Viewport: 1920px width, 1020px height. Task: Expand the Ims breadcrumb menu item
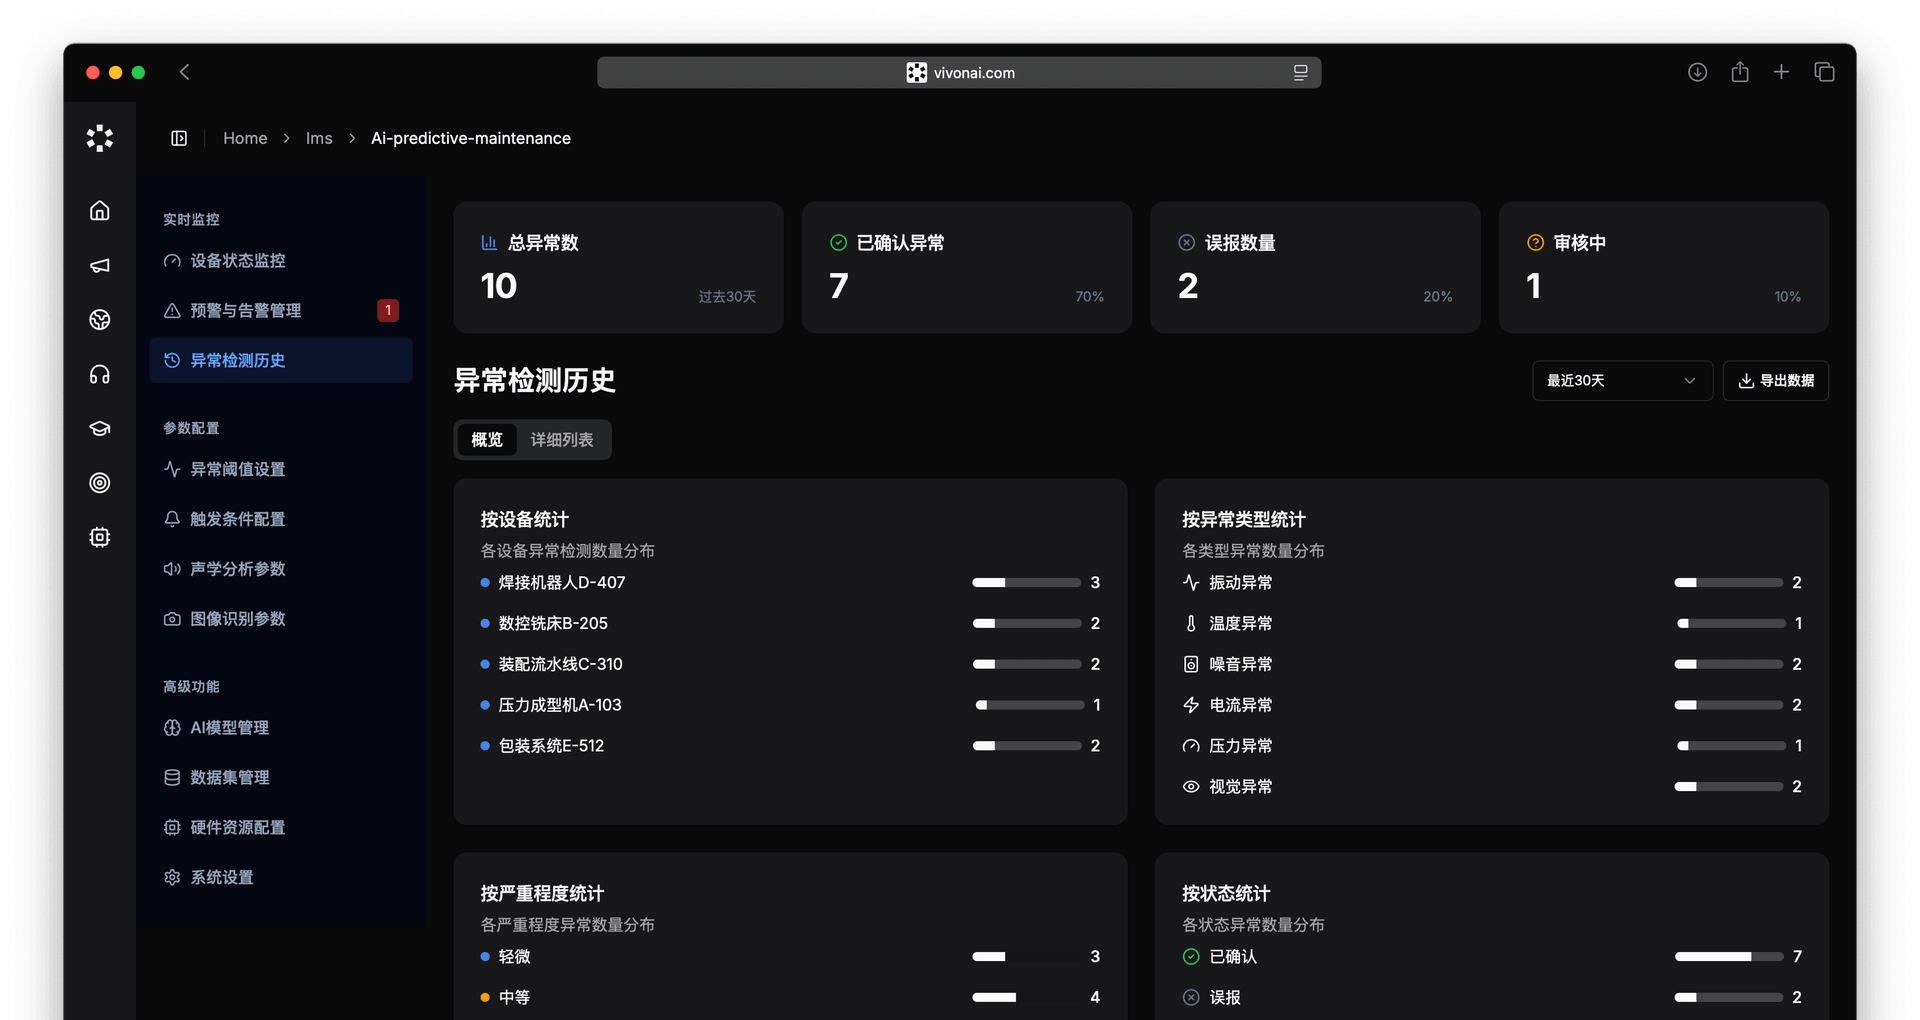pyautogui.click(x=319, y=138)
